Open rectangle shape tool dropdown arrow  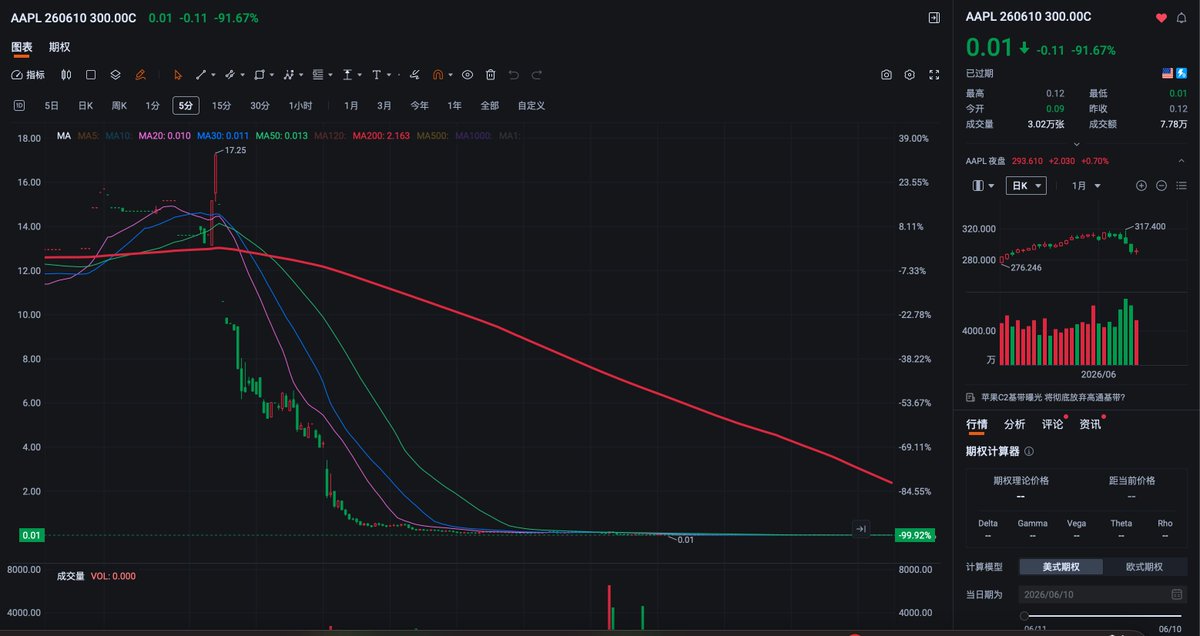click(x=272, y=75)
